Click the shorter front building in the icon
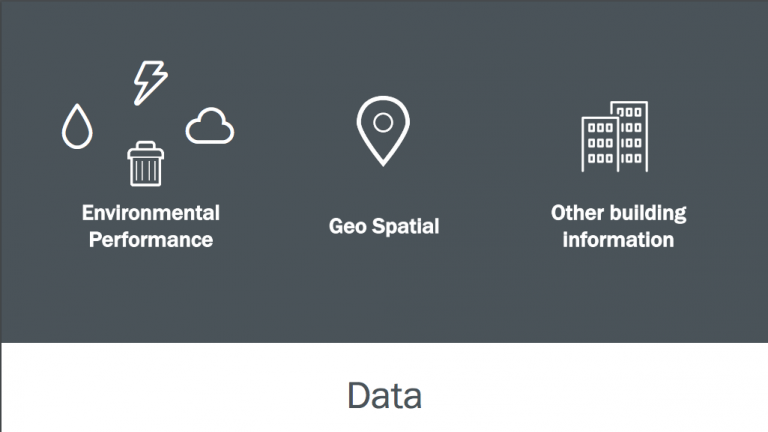 click(x=600, y=144)
